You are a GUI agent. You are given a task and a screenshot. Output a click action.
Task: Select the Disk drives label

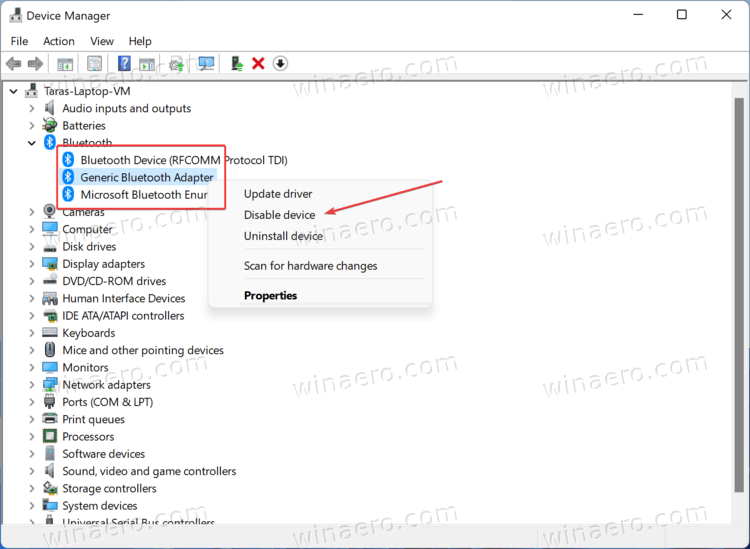(x=89, y=246)
